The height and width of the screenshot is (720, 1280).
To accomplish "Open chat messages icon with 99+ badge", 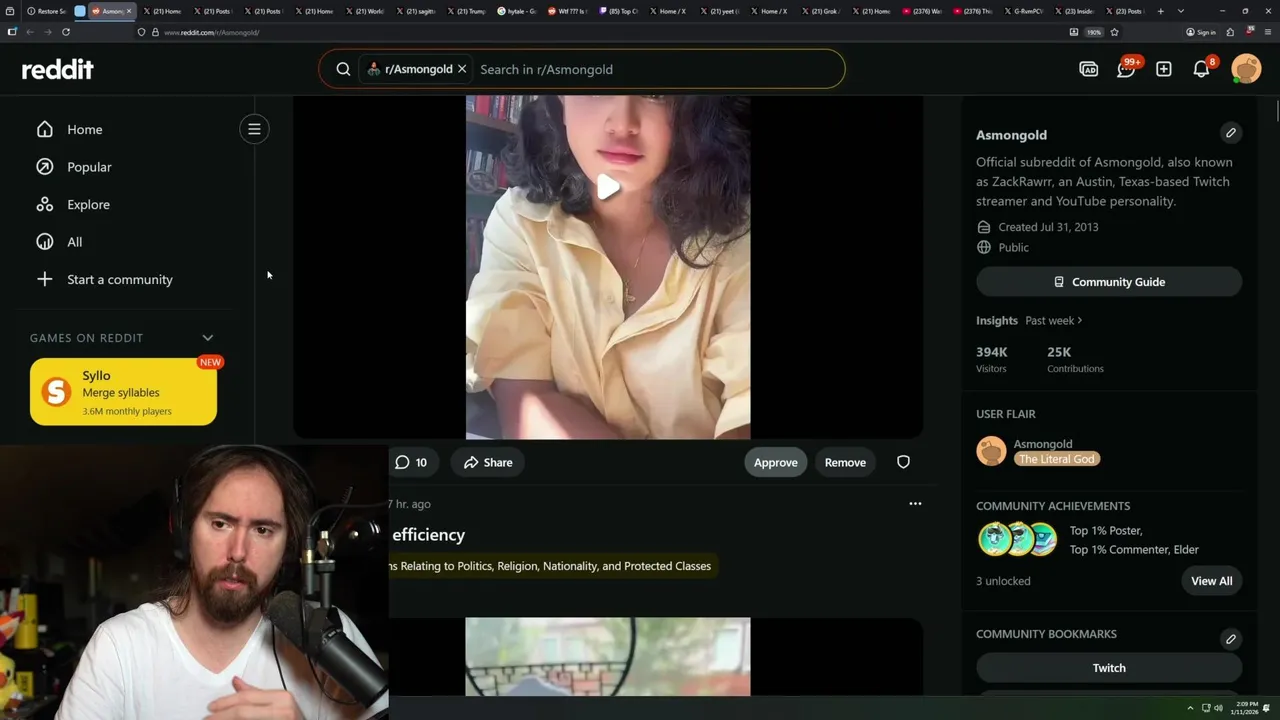I will tap(1127, 68).
